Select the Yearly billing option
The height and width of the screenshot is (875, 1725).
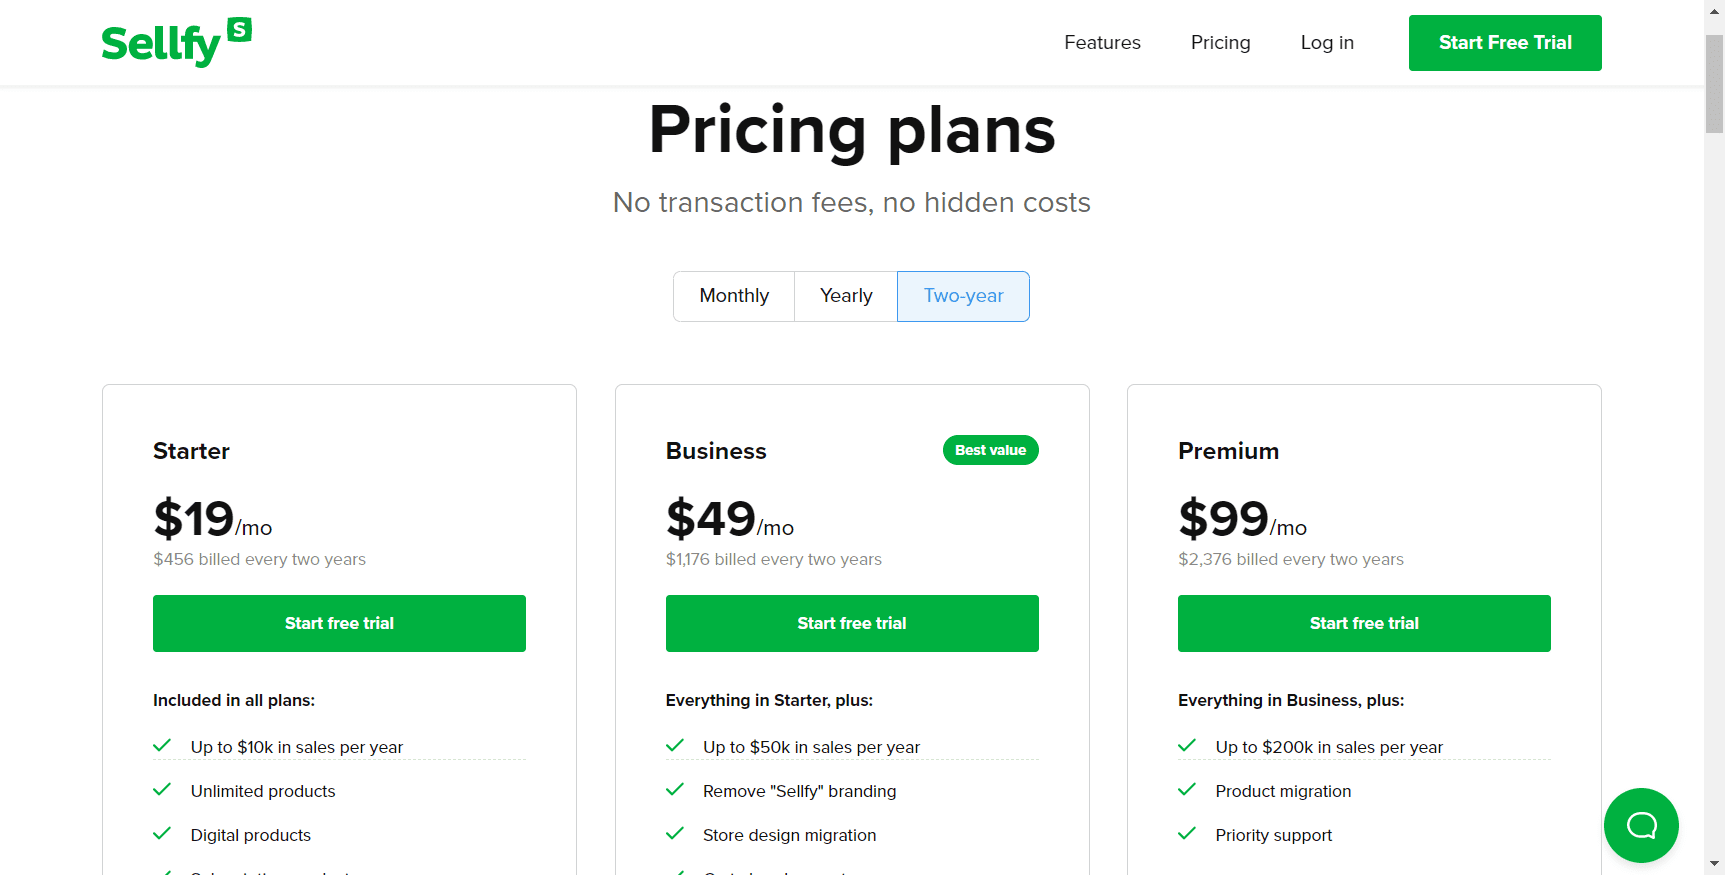pos(845,296)
